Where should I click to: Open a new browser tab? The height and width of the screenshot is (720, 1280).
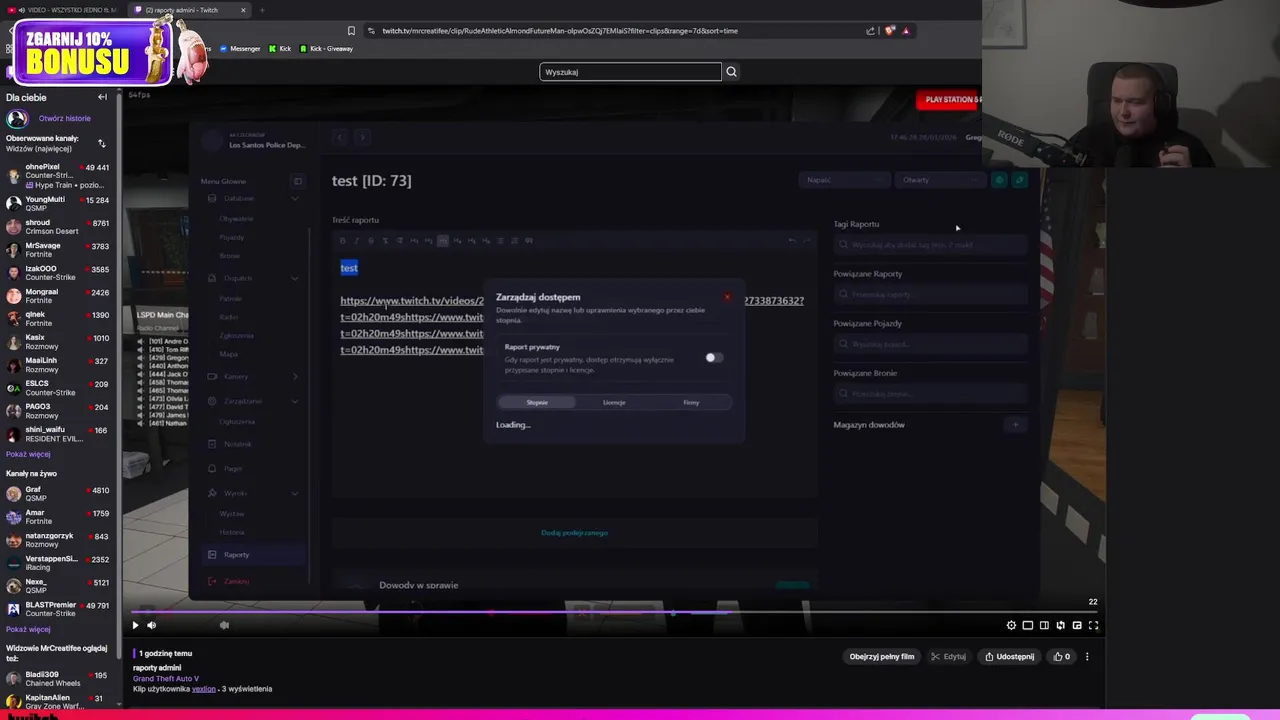[x=262, y=10]
